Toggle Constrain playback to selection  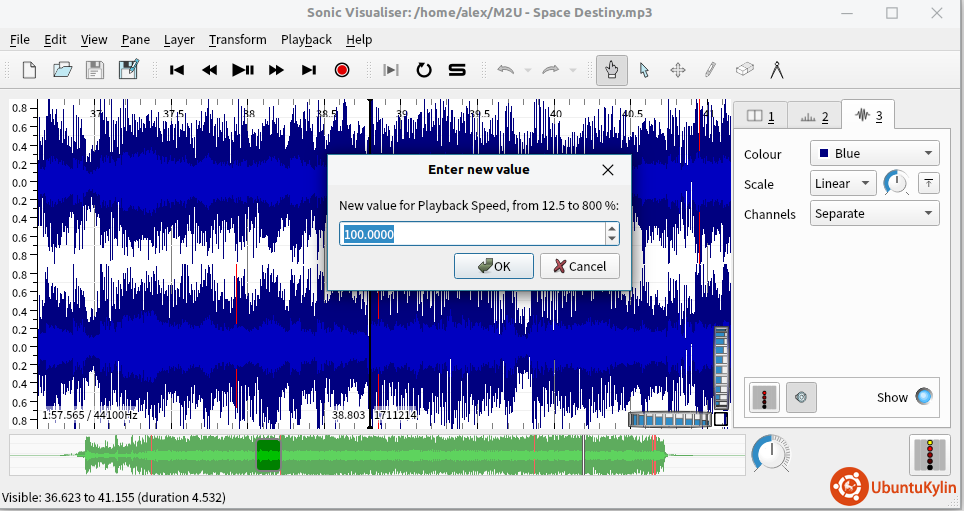pos(391,70)
